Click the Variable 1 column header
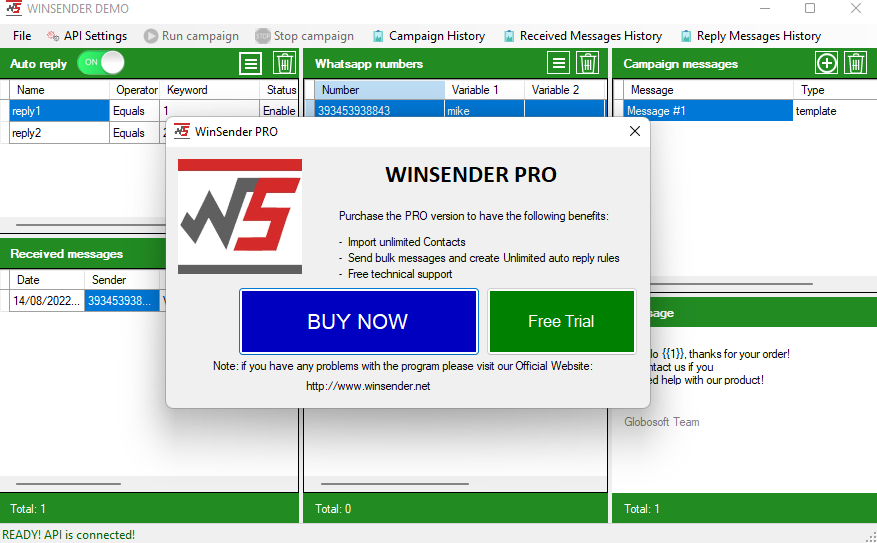Viewport: 877px width, 543px height. pyautogui.click(x=485, y=89)
